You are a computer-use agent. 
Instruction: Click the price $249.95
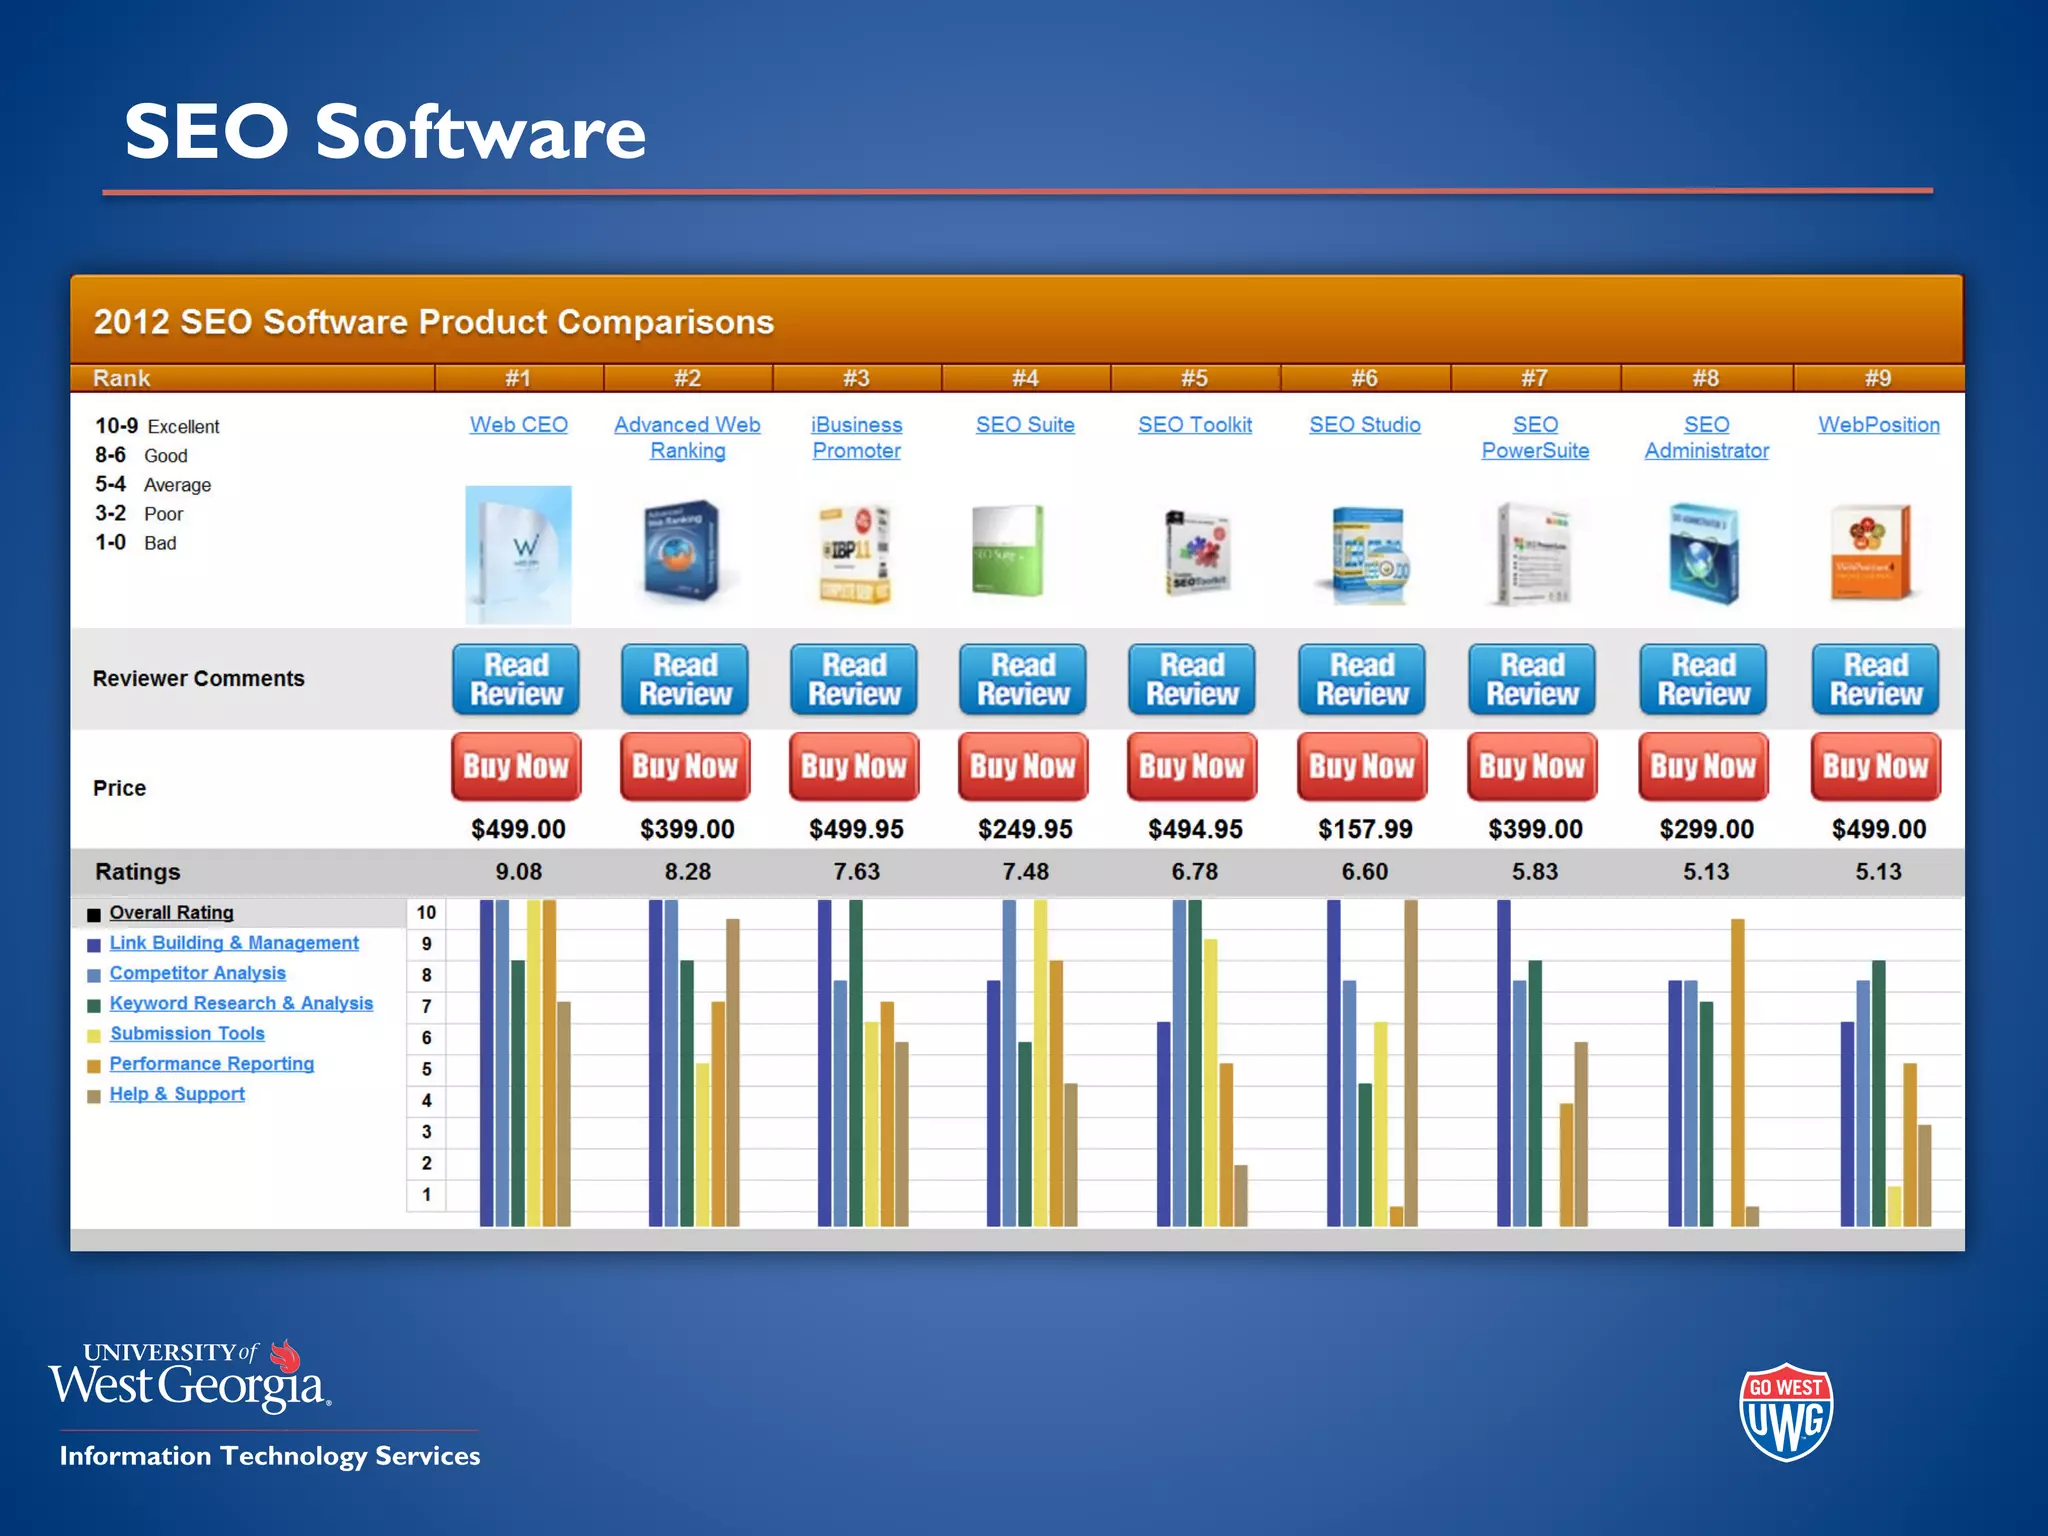1025,829
